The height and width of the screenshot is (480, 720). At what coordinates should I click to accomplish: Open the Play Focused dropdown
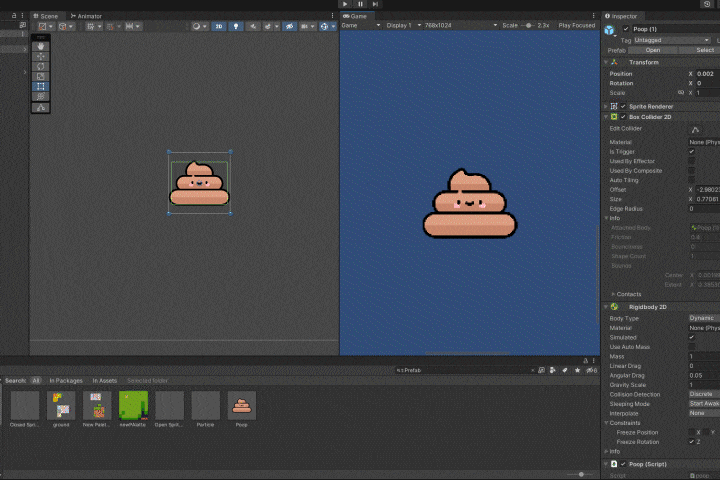click(x=577, y=26)
